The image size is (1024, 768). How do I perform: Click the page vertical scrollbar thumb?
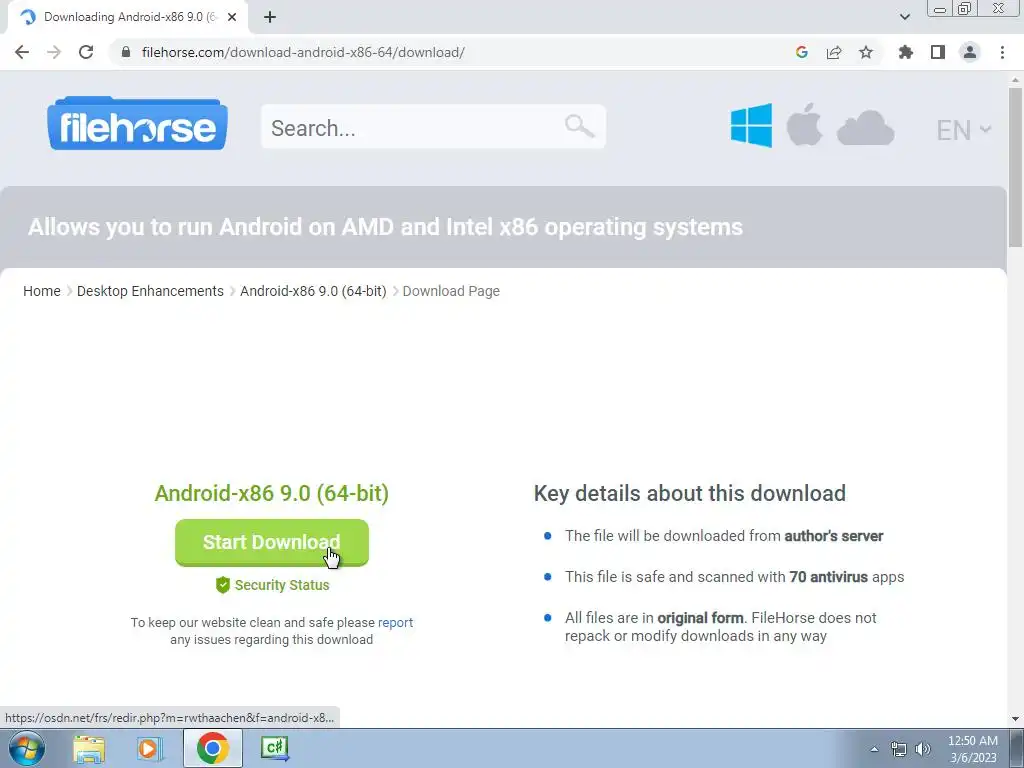1015,167
